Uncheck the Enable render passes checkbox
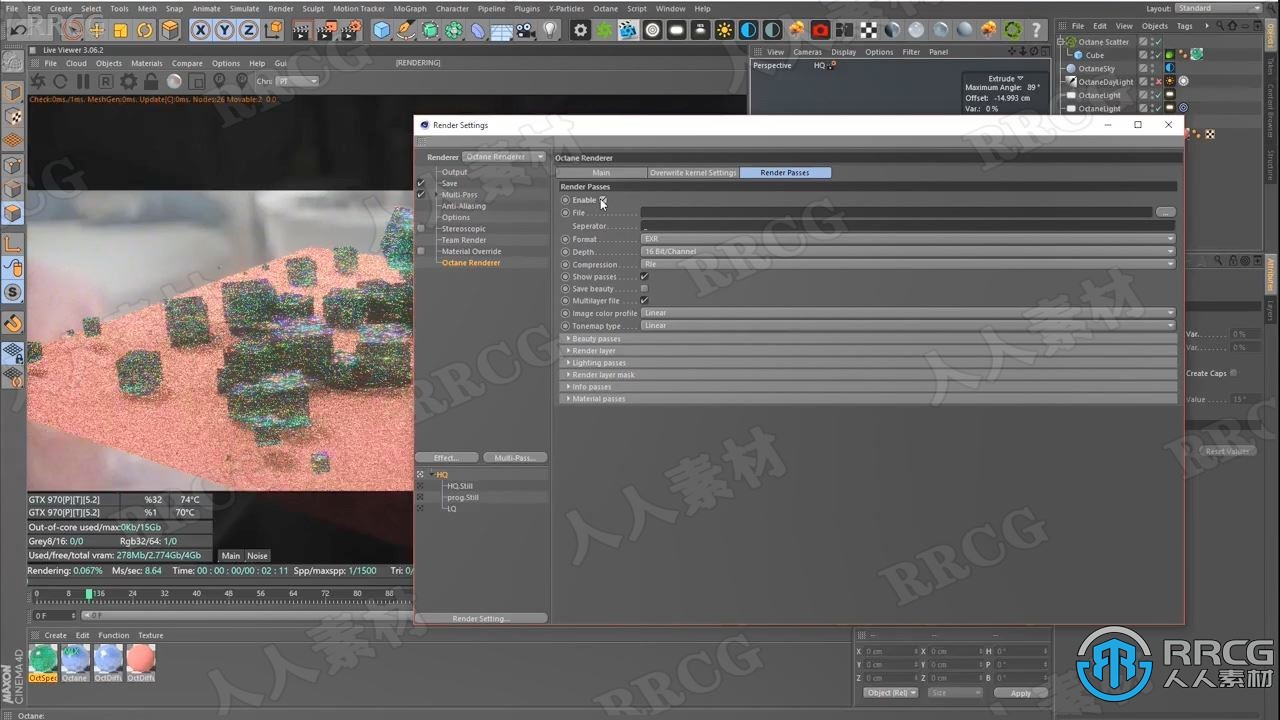 click(603, 200)
